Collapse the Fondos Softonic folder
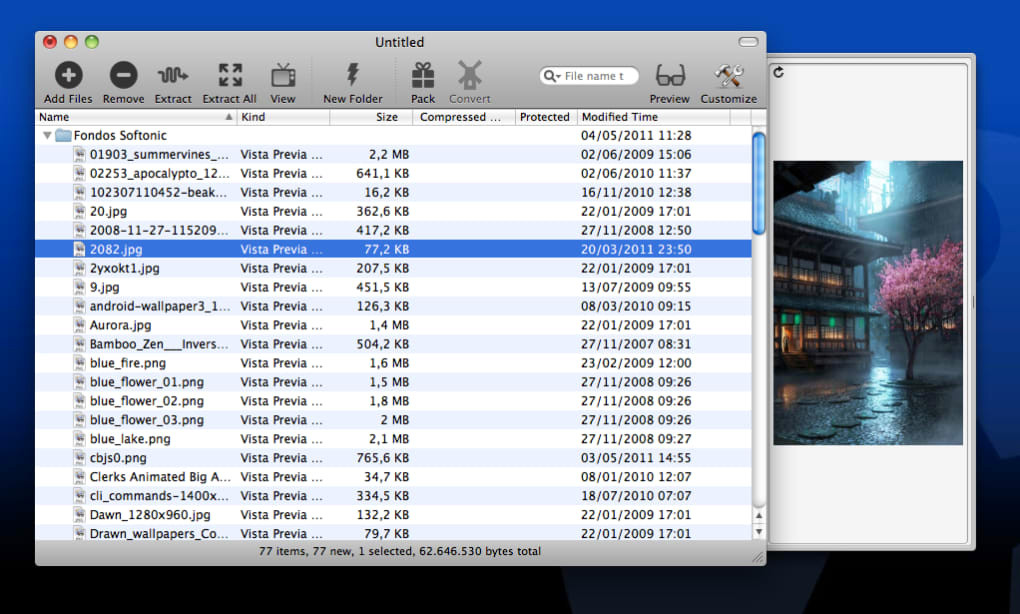 [47, 135]
